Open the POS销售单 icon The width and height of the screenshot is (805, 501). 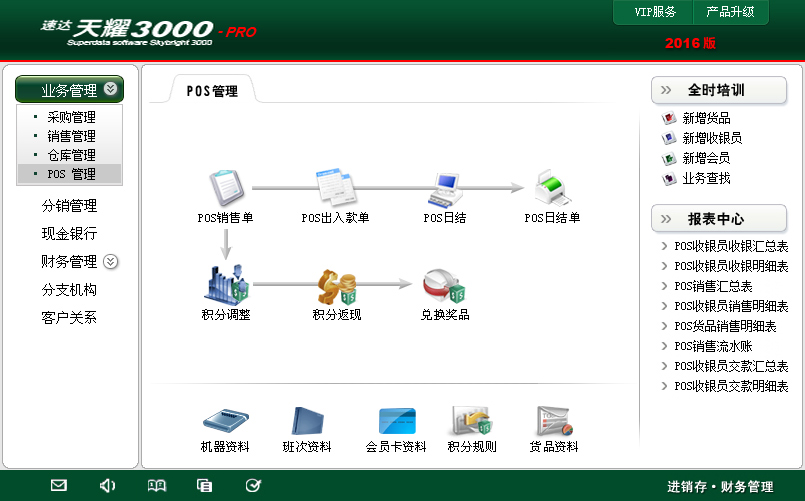[x=226, y=187]
